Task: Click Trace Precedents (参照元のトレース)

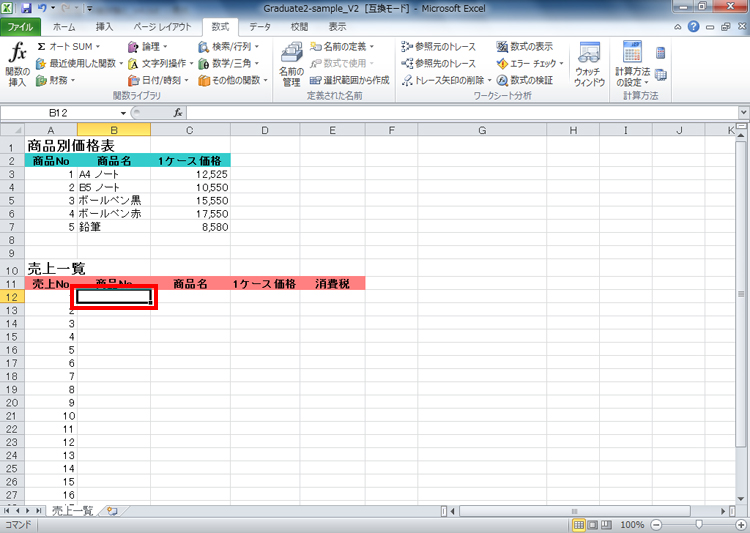Action: coord(439,46)
